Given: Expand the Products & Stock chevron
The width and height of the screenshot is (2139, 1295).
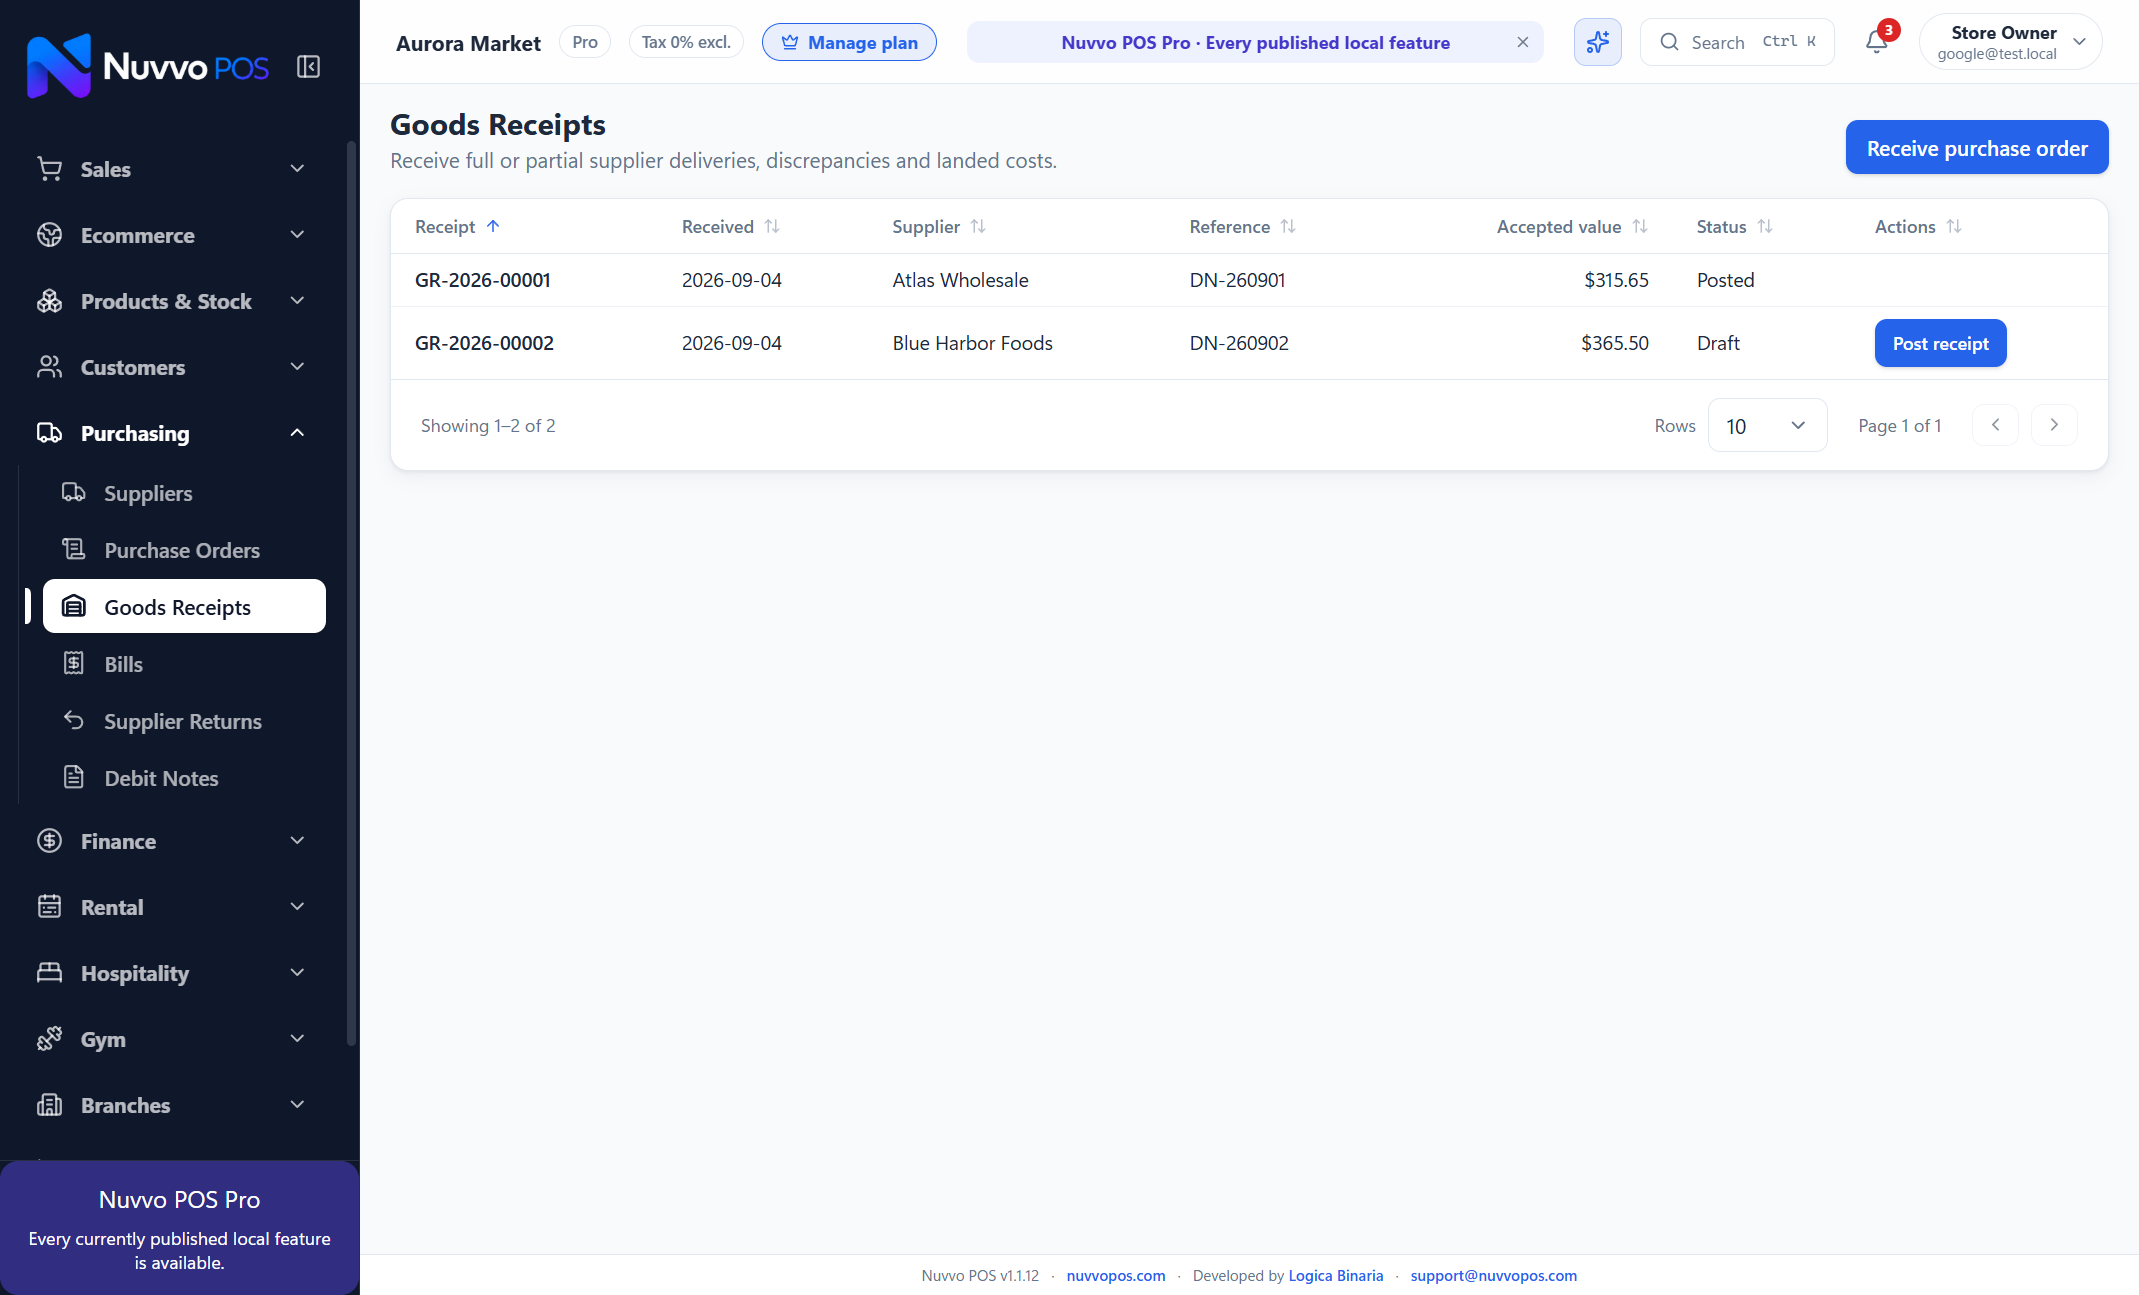Looking at the screenshot, I should point(297,301).
